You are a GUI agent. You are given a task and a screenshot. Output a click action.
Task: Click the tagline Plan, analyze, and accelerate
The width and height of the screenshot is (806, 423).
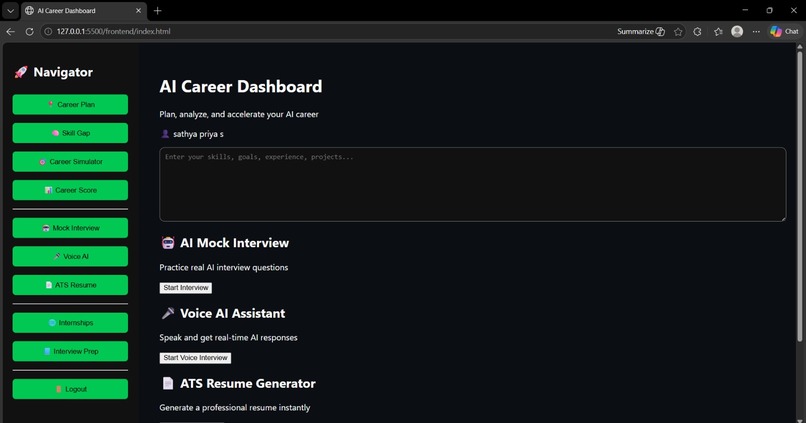(x=239, y=114)
